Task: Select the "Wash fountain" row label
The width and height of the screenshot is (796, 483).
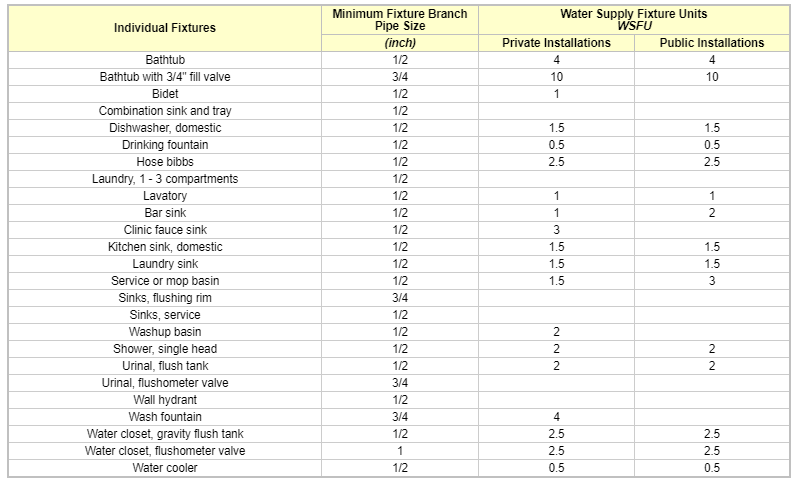Action: pyautogui.click(x=165, y=417)
